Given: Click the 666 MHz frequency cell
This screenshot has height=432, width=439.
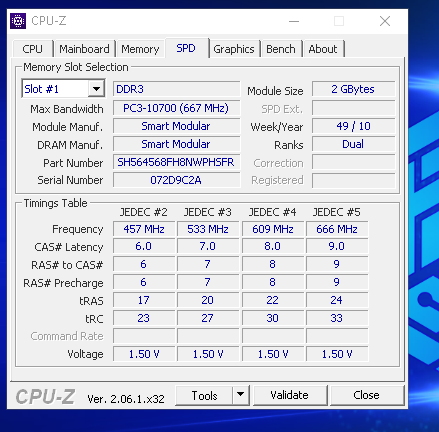Looking at the screenshot, I should (337, 229).
